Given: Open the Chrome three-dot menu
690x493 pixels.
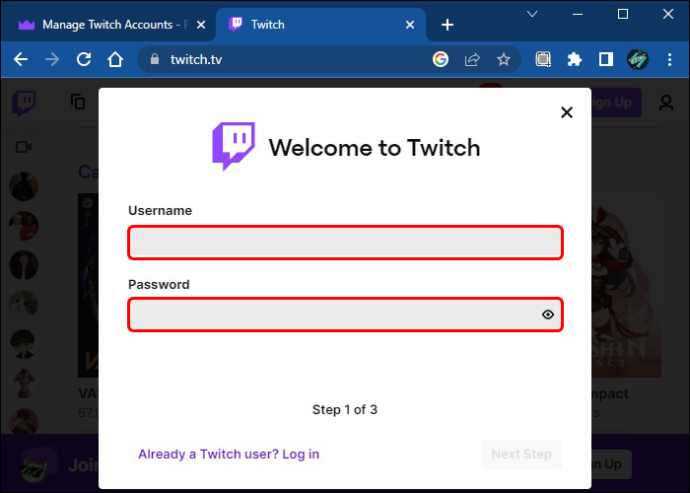Looking at the screenshot, I should pyautogui.click(x=669, y=59).
